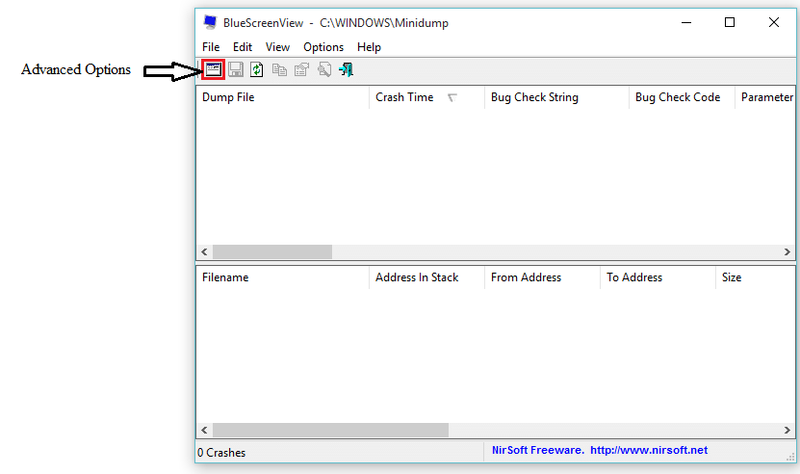Screen dimensions: 800x474
Task: Click the Find magnifier toolbar icon
Action: 324,69
